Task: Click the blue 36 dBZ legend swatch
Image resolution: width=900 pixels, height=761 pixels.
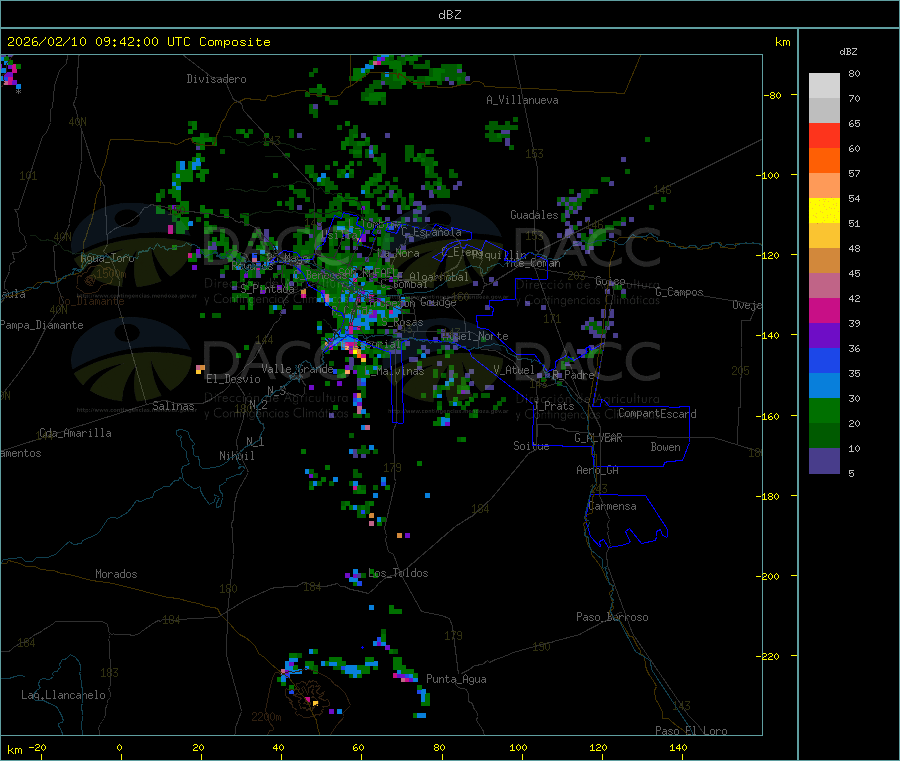Action: [824, 360]
